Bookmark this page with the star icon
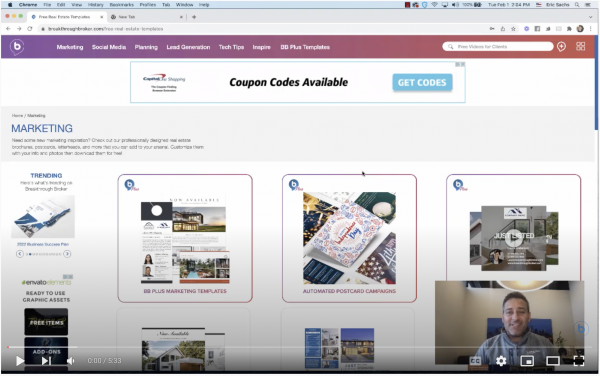 click(514, 29)
